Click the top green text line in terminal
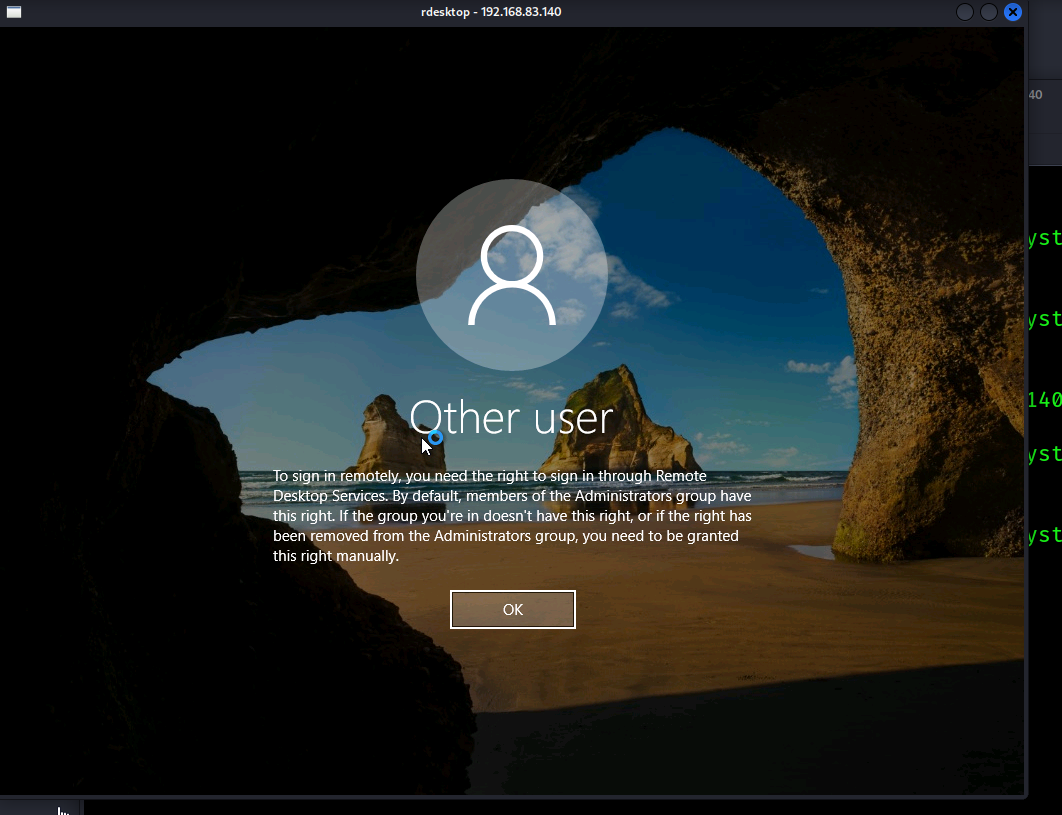 [x=1044, y=238]
